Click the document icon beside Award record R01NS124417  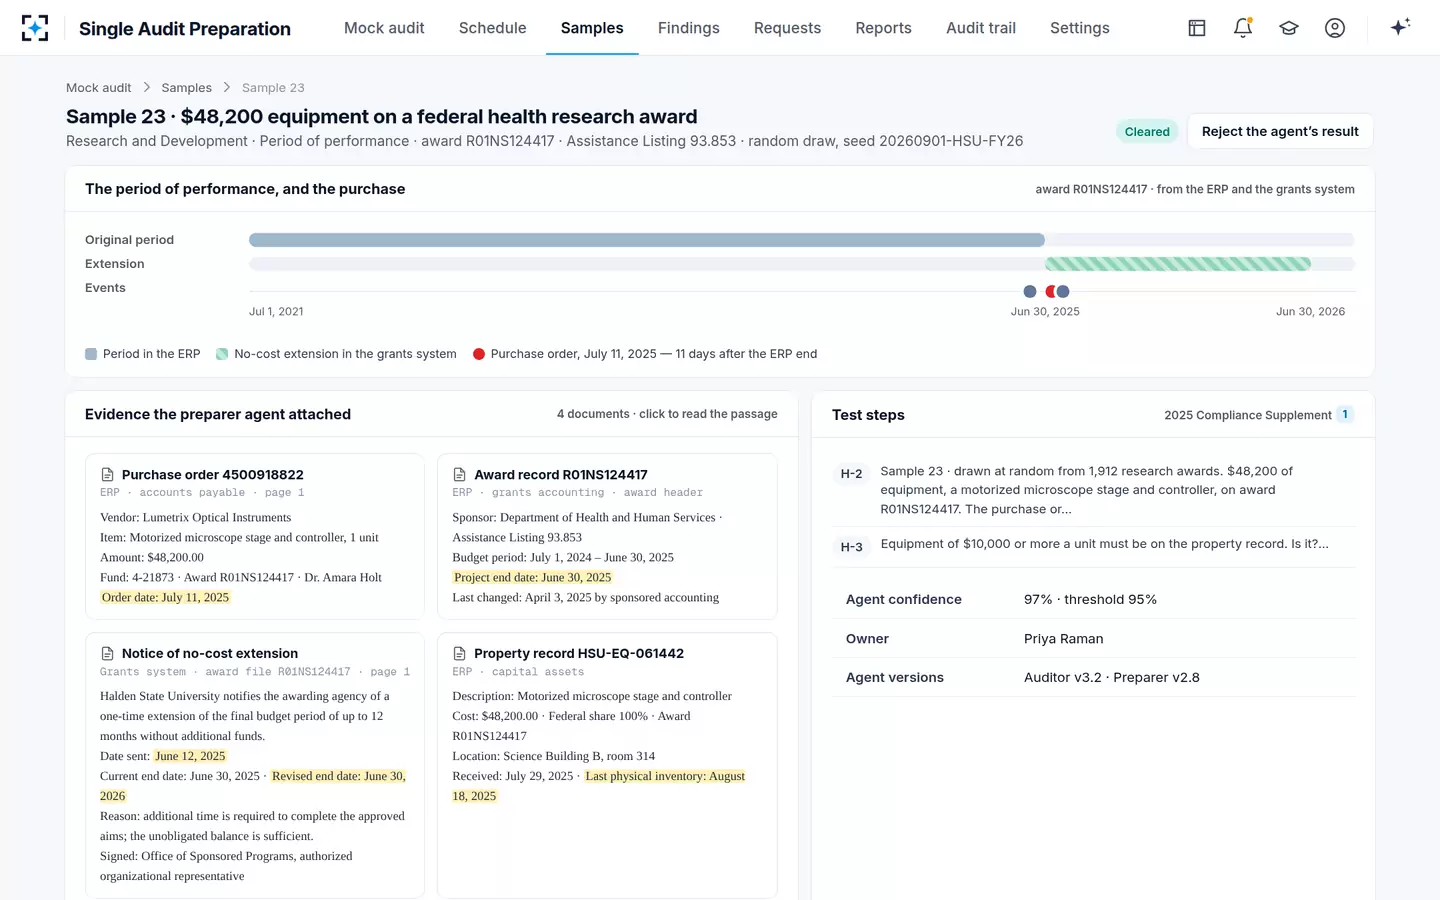pos(460,475)
